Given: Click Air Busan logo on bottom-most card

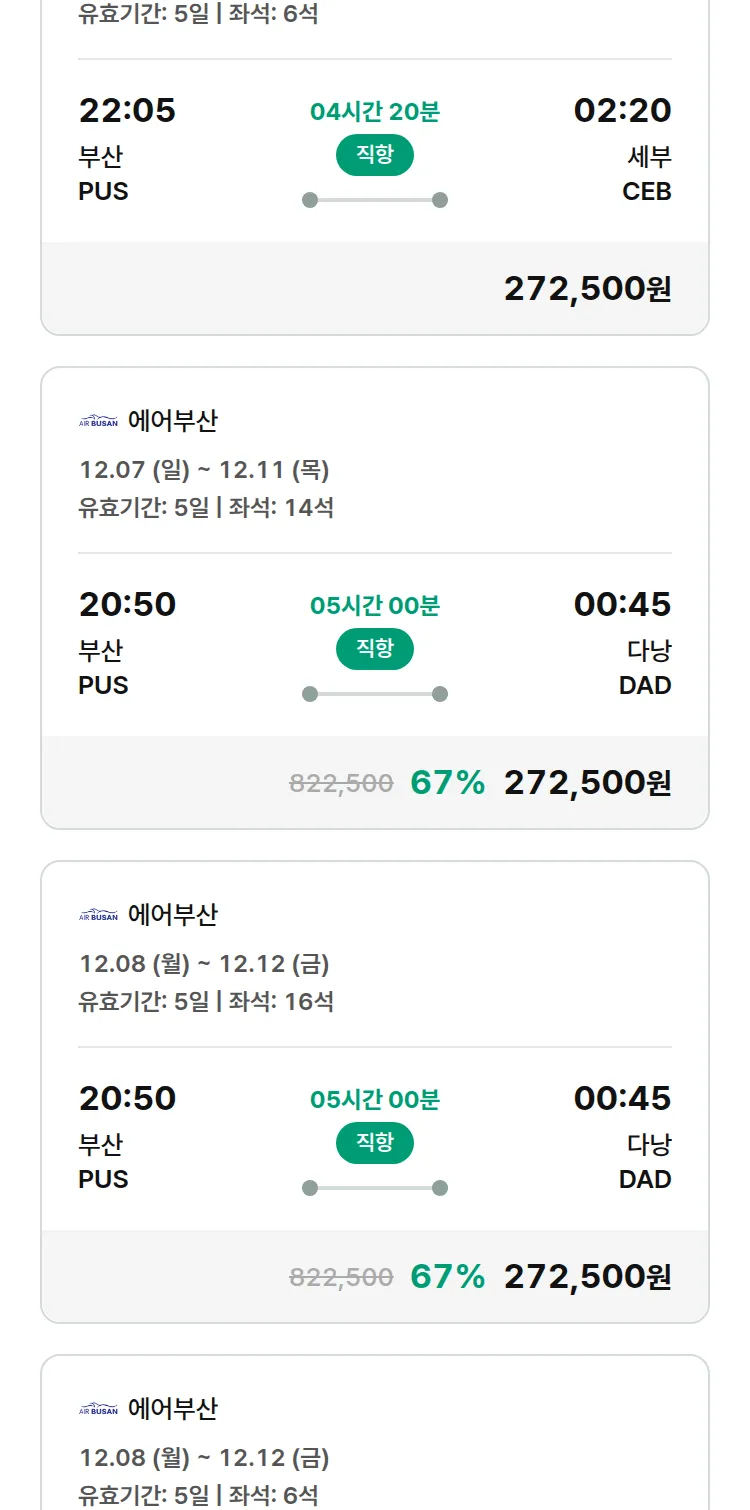Looking at the screenshot, I should coord(98,1409).
